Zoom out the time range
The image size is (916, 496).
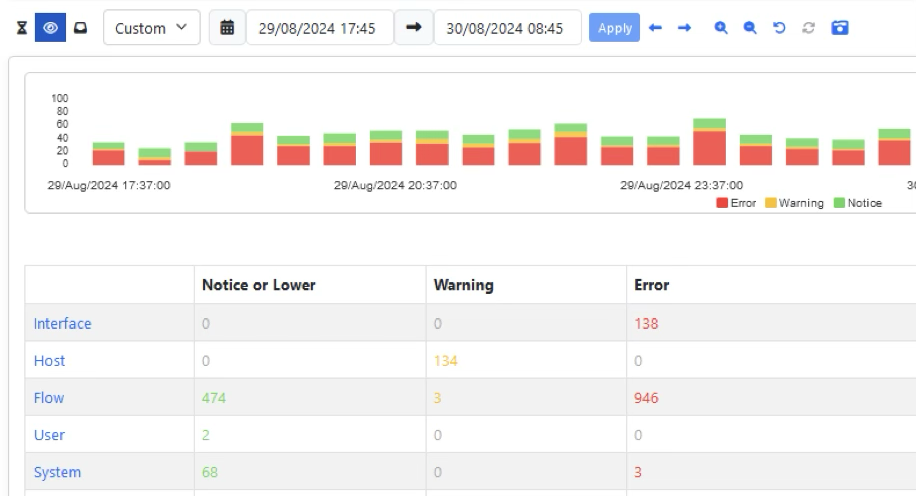750,27
